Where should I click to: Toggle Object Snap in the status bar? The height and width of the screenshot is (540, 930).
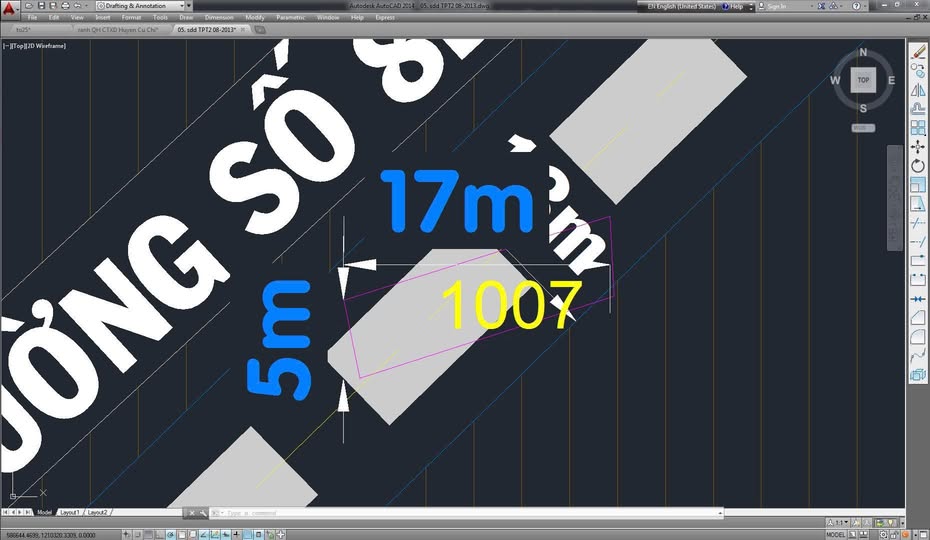pos(181,535)
